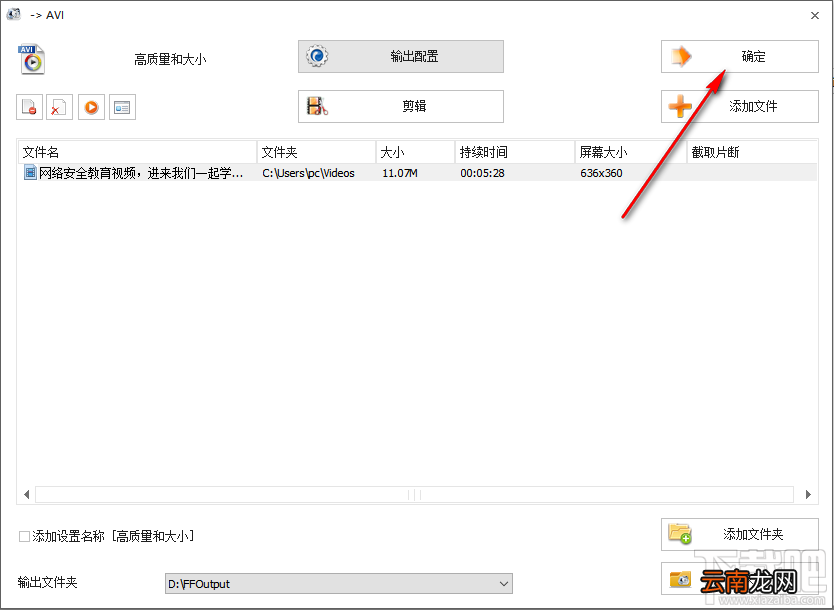Sort by 大小 column header
Image resolution: width=834 pixels, height=610 pixels.
[x=415, y=152]
